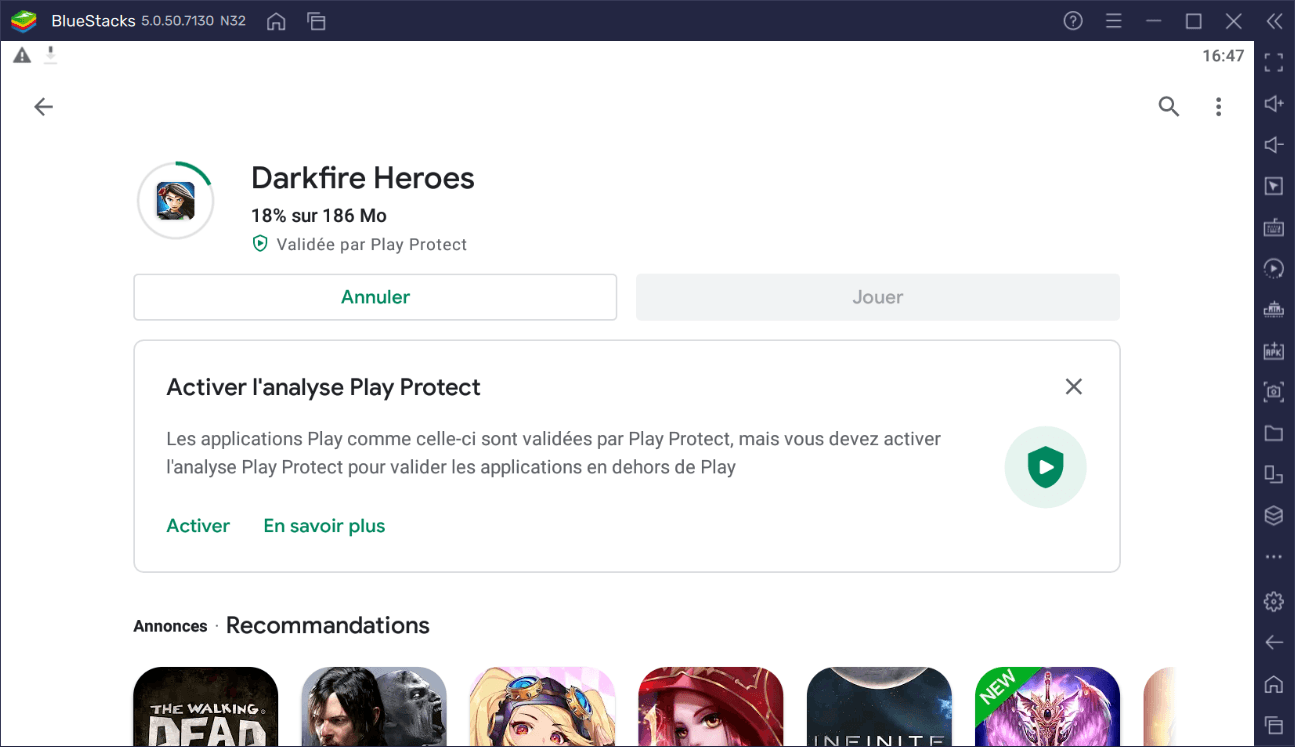Open BlueStacks hamburger menu
This screenshot has width=1295, height=747.
(1114, 21)
